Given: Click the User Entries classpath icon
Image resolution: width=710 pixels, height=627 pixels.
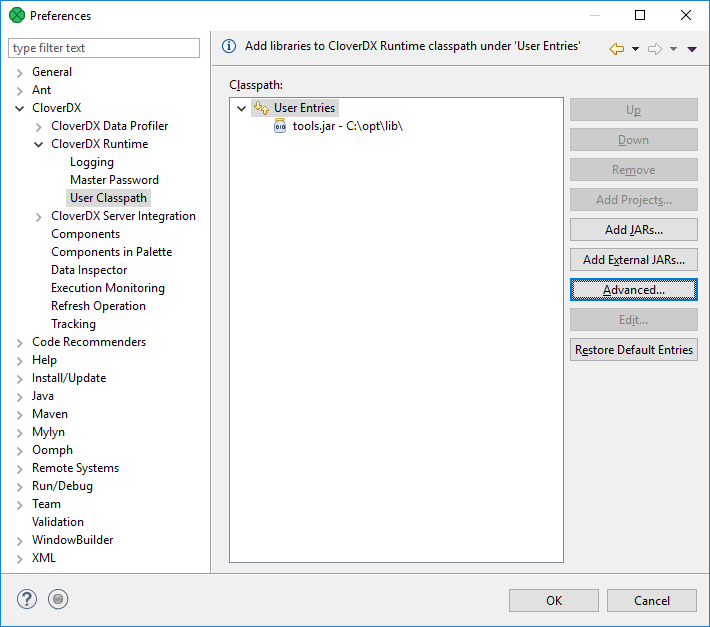Looking at the screenshot, I should 261,108.
